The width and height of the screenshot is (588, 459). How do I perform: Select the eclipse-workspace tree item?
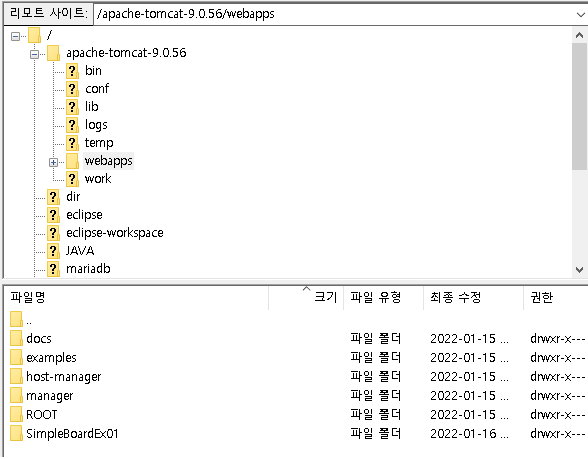click(115, 233)
